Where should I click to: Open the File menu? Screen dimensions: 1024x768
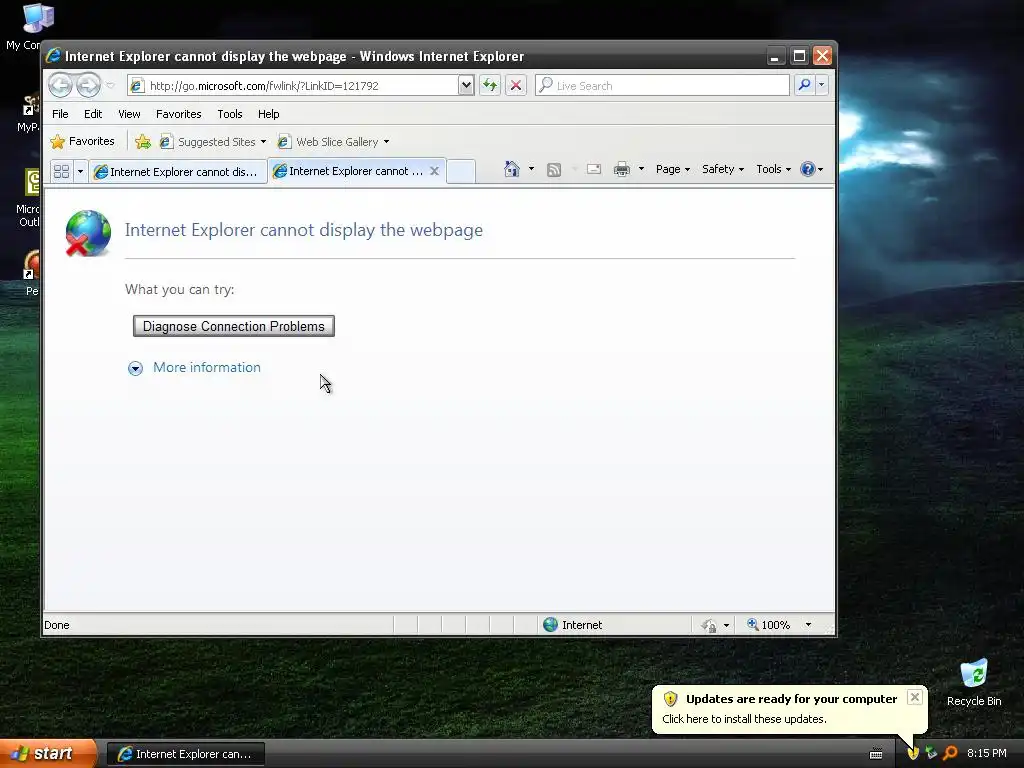click(x=60, y=114)
